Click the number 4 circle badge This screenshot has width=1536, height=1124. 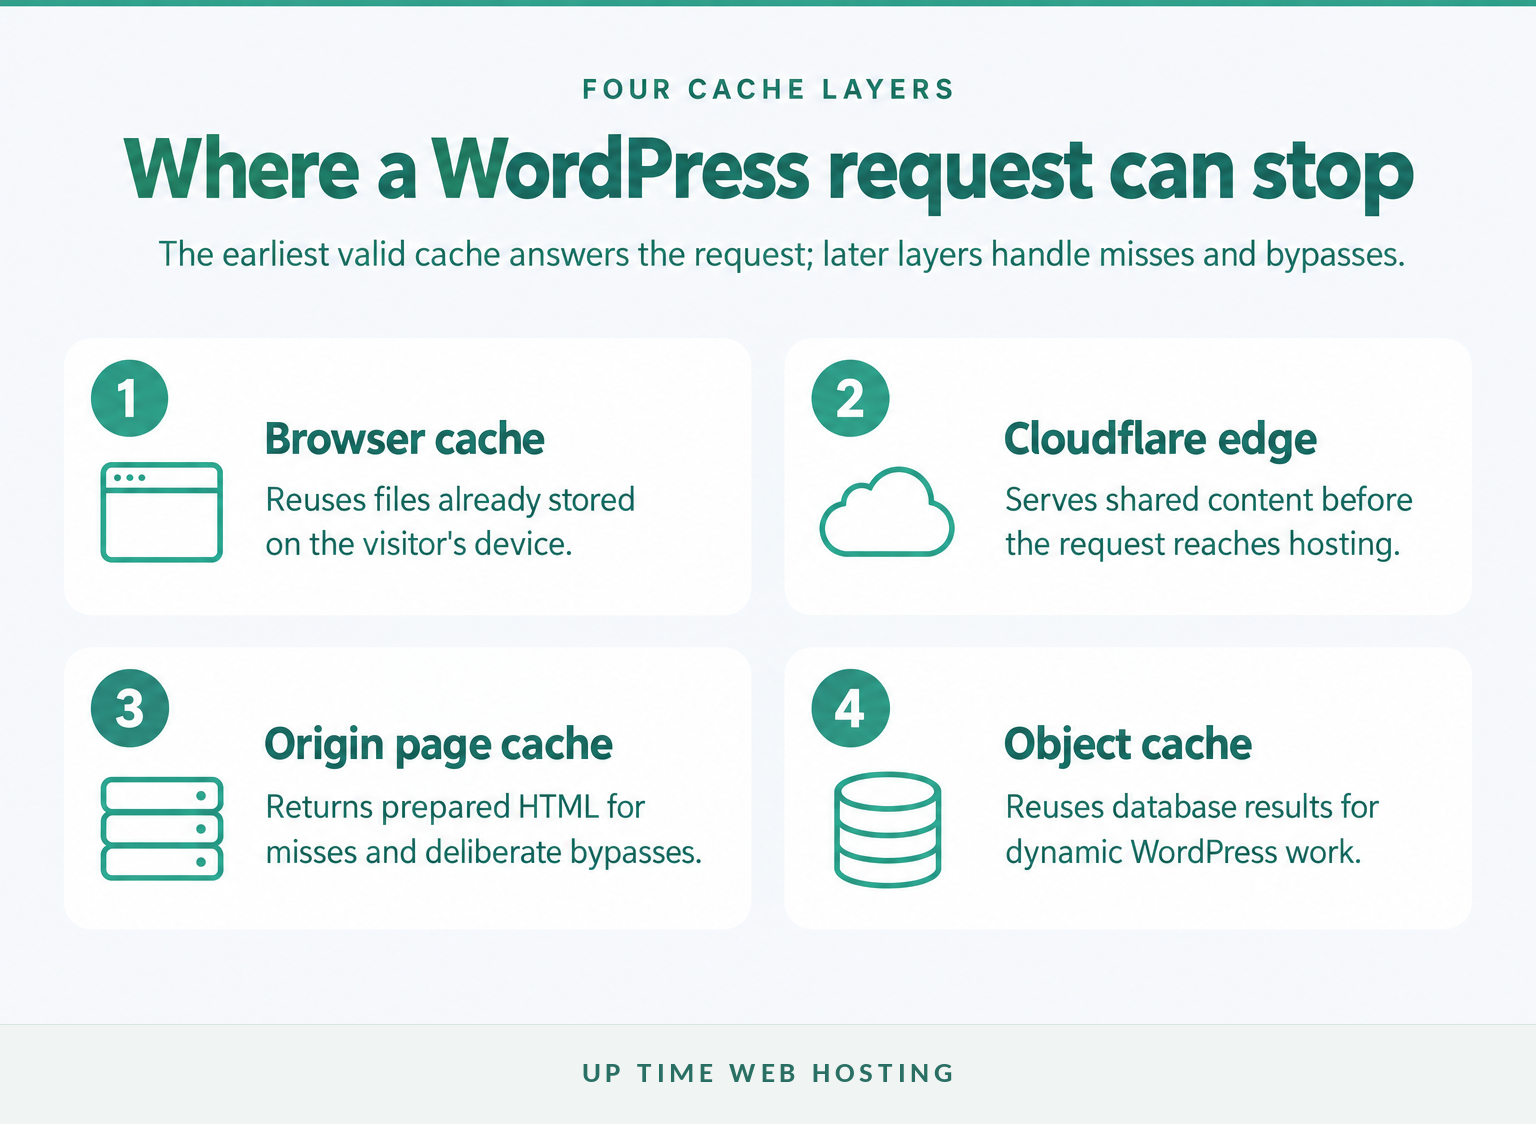(850, 708)
